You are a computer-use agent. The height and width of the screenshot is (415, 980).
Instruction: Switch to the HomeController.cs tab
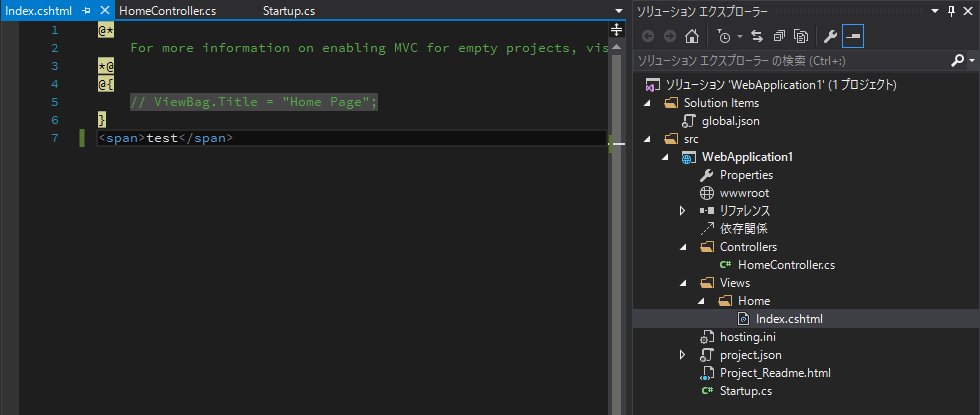168,11
